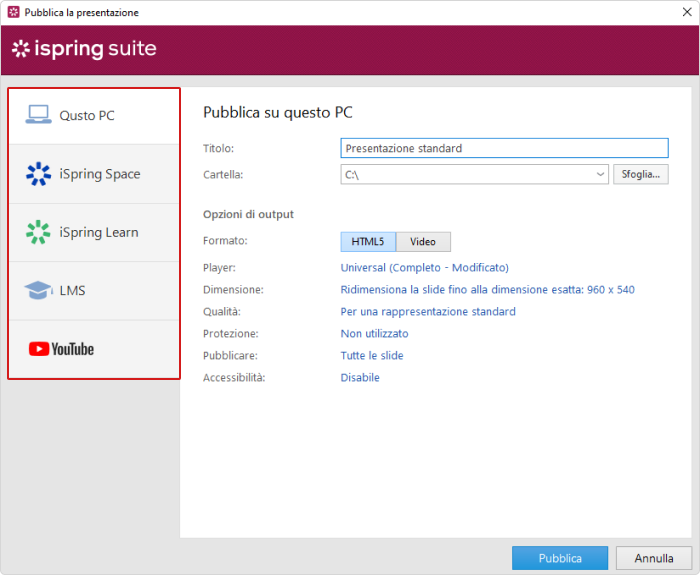Click the Titolo: label

[218, 148]
